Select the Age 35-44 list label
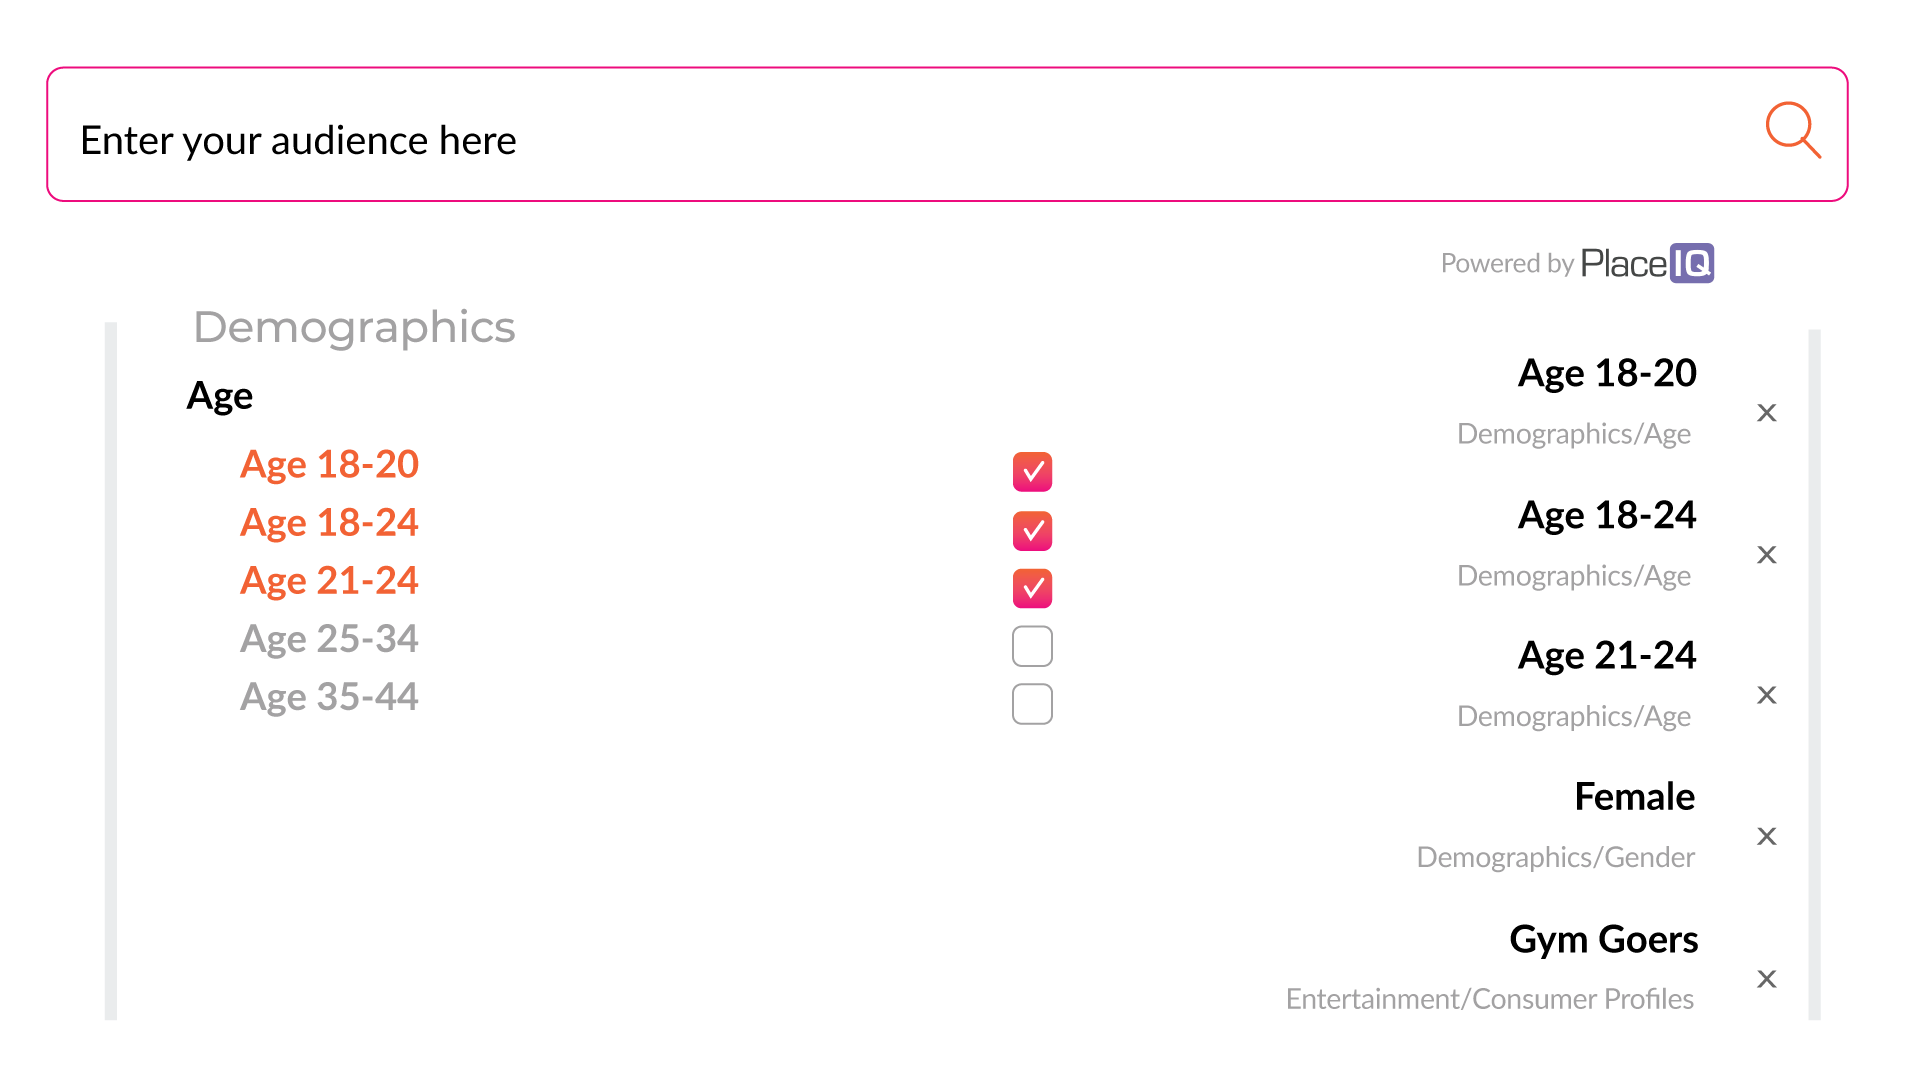Viewport: 1920px width, 1080px height. [329, 697]
